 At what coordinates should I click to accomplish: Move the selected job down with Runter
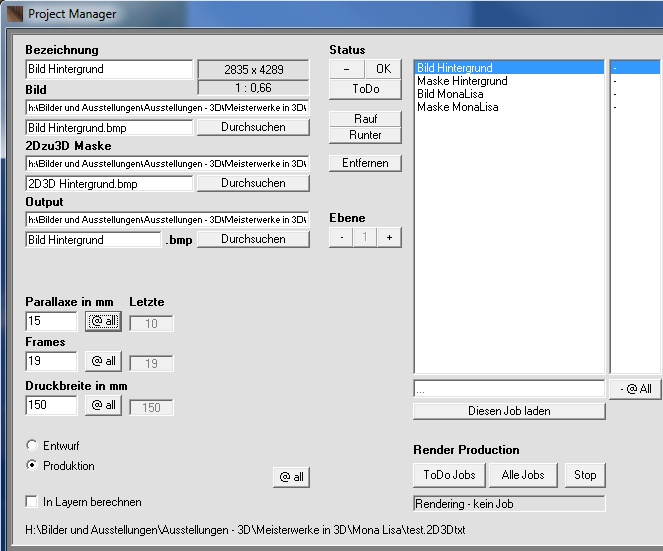(x=365, y=135)
